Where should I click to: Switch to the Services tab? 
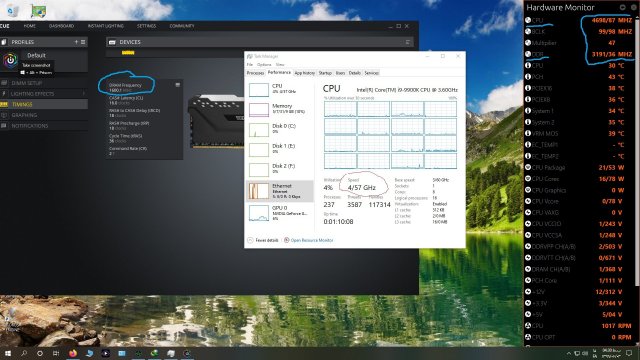(371, 73)
